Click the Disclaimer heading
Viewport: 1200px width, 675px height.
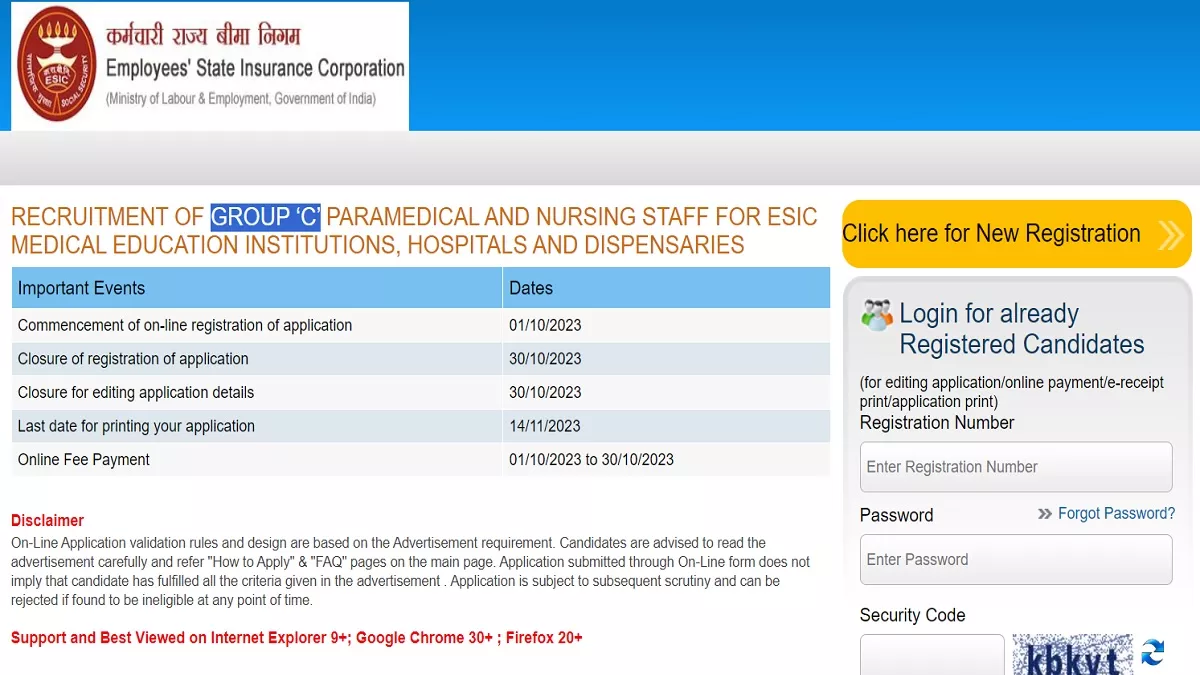[x=47, y=520]
